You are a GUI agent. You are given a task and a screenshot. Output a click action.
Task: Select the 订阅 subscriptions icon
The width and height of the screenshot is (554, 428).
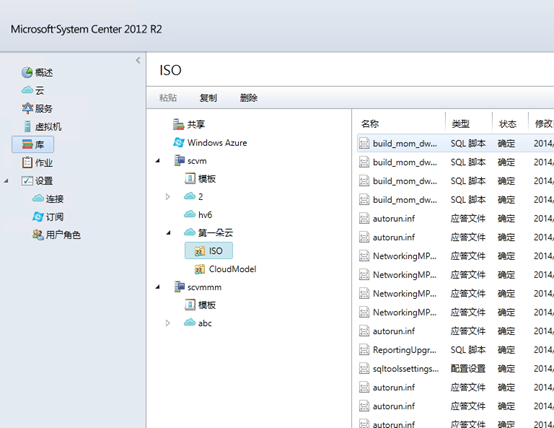pos(38,217)
